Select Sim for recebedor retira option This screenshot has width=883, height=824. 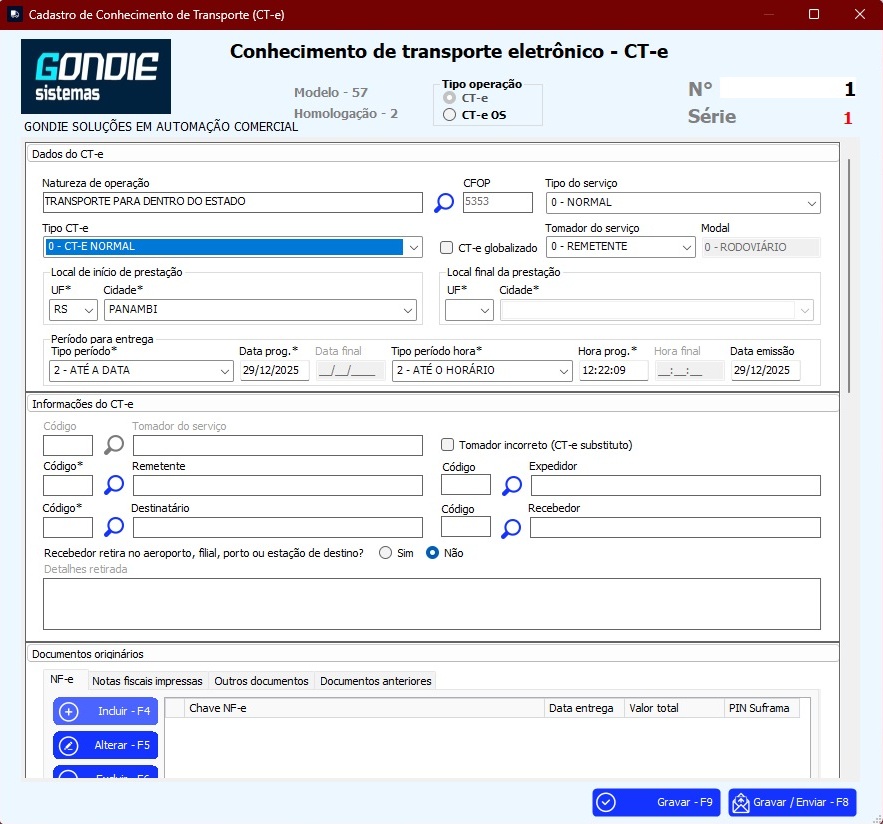point(385,553)
